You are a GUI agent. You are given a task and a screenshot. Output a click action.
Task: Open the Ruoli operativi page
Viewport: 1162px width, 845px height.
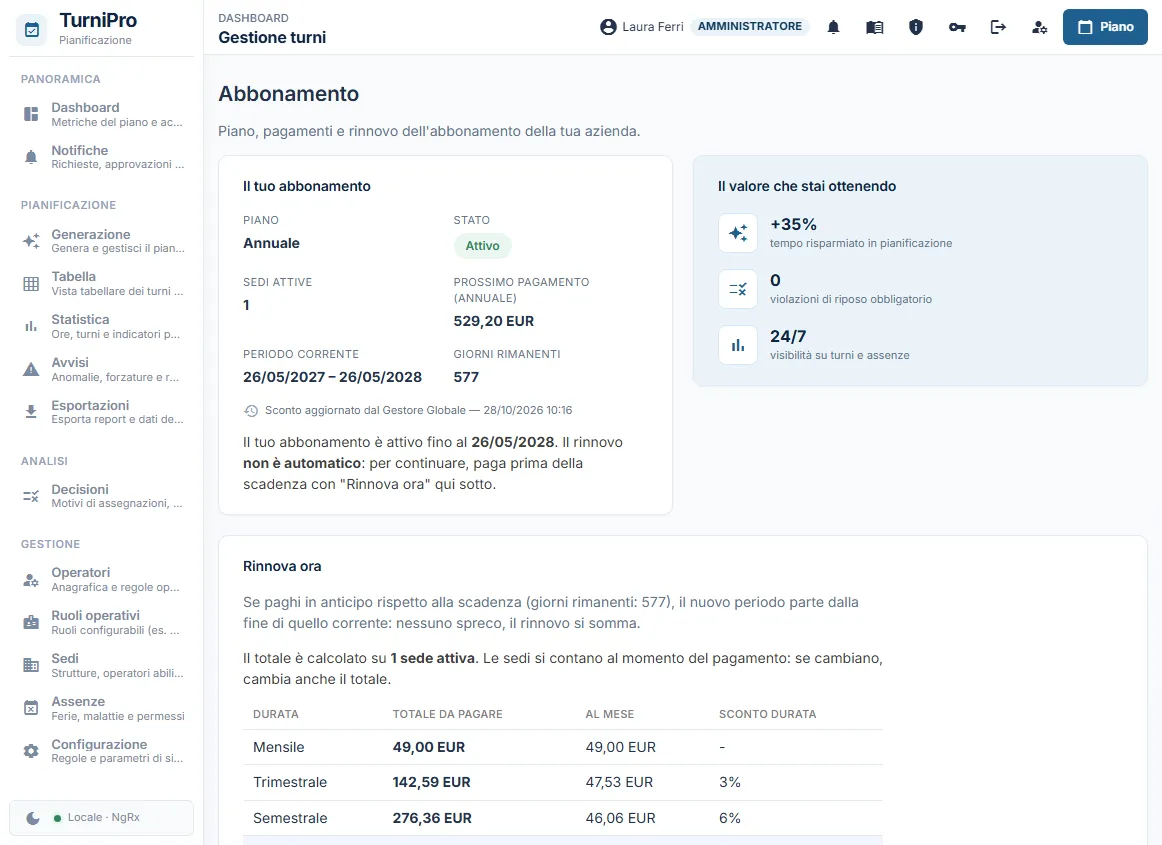[102, 623]
